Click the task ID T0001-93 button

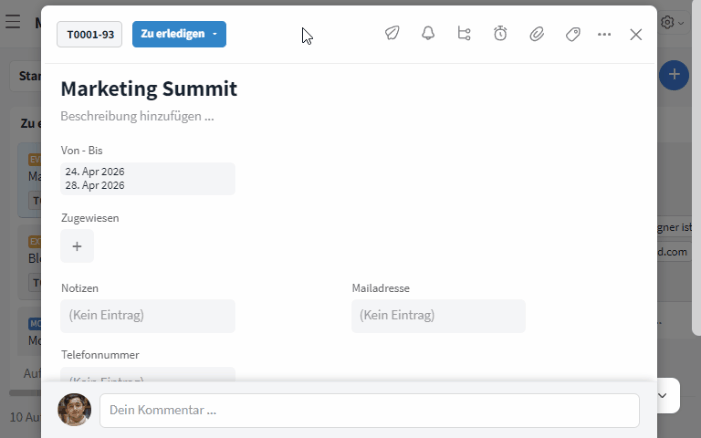89,34
